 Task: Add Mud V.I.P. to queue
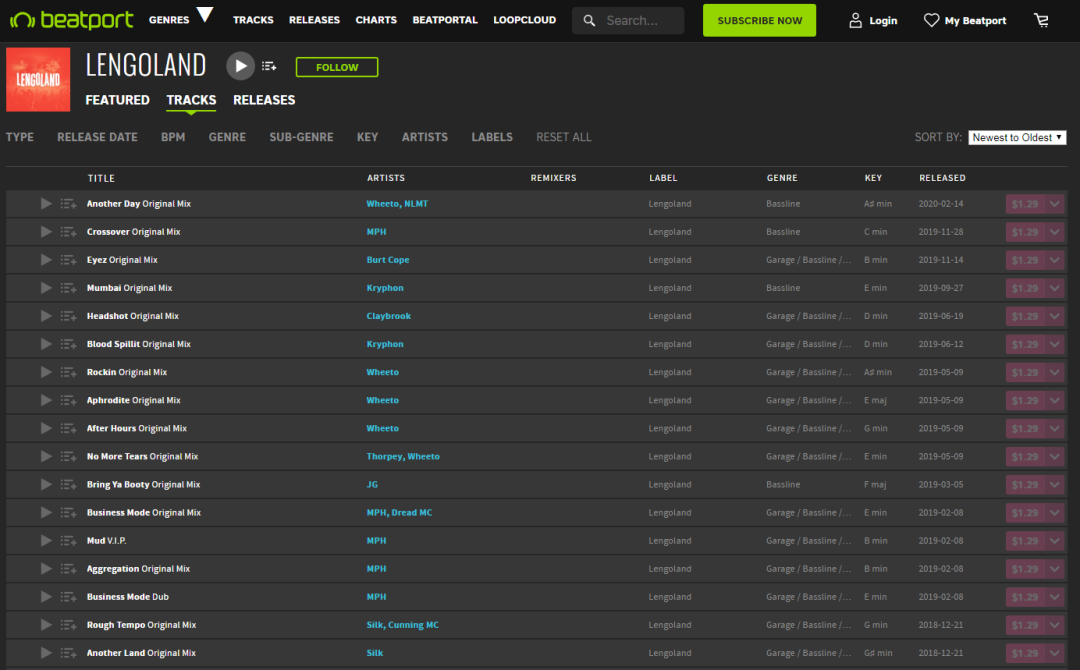68,541
